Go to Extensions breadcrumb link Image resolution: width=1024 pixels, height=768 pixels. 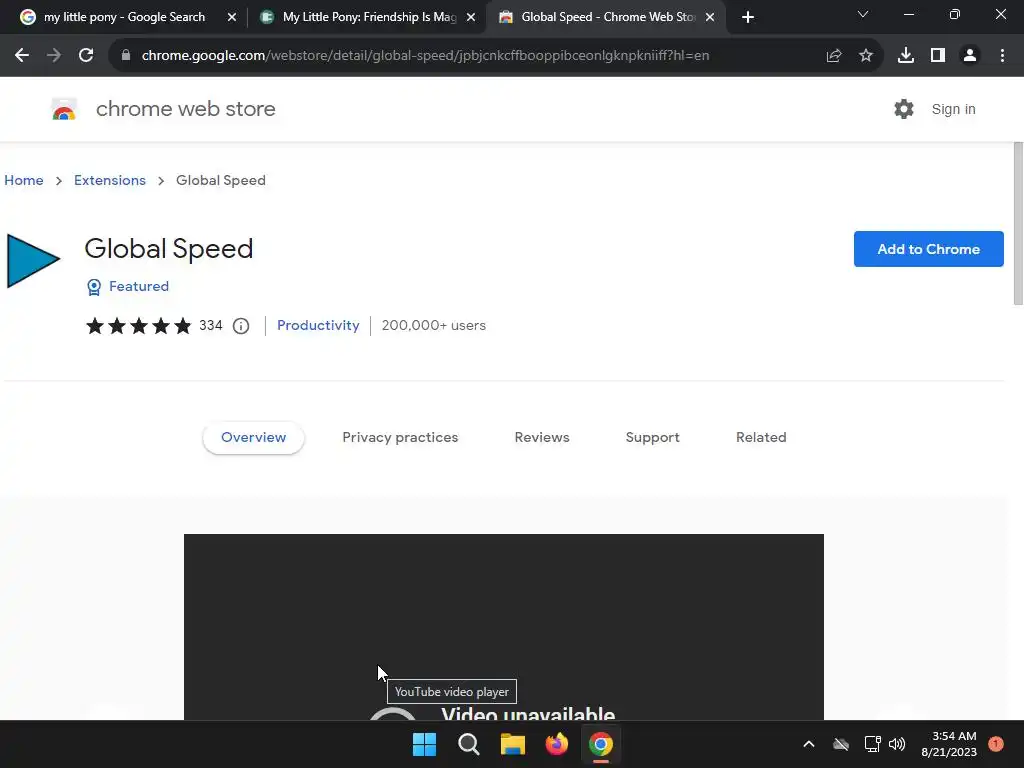(x=110, y=180)
